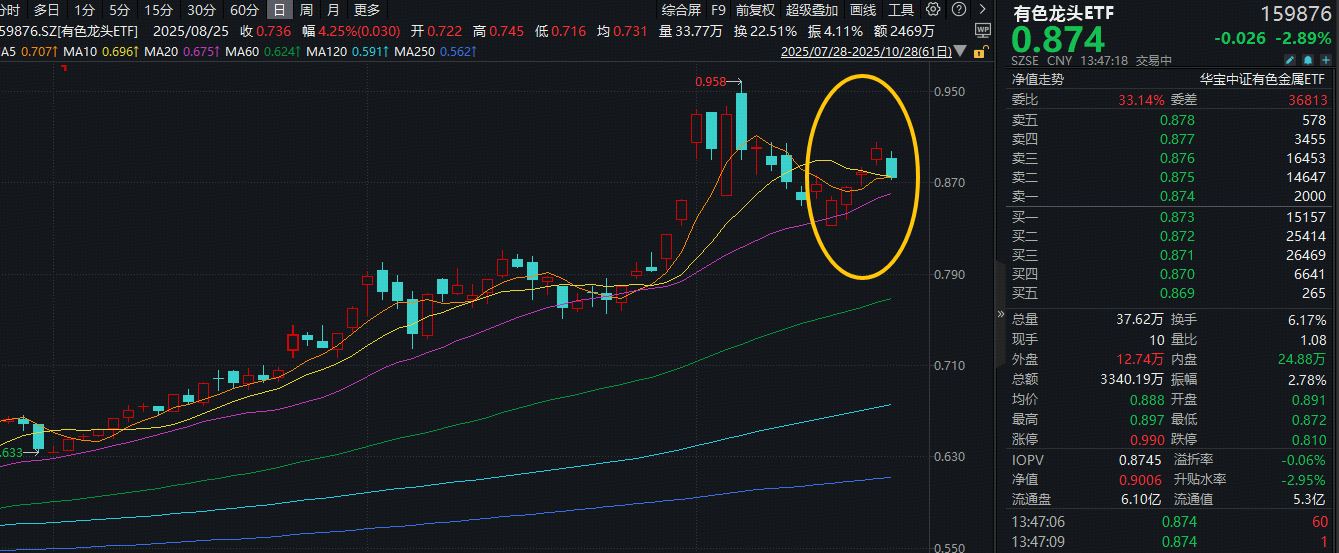Click the 买一 price 0.873
Screen dimensions: 1339x553
1177,217
